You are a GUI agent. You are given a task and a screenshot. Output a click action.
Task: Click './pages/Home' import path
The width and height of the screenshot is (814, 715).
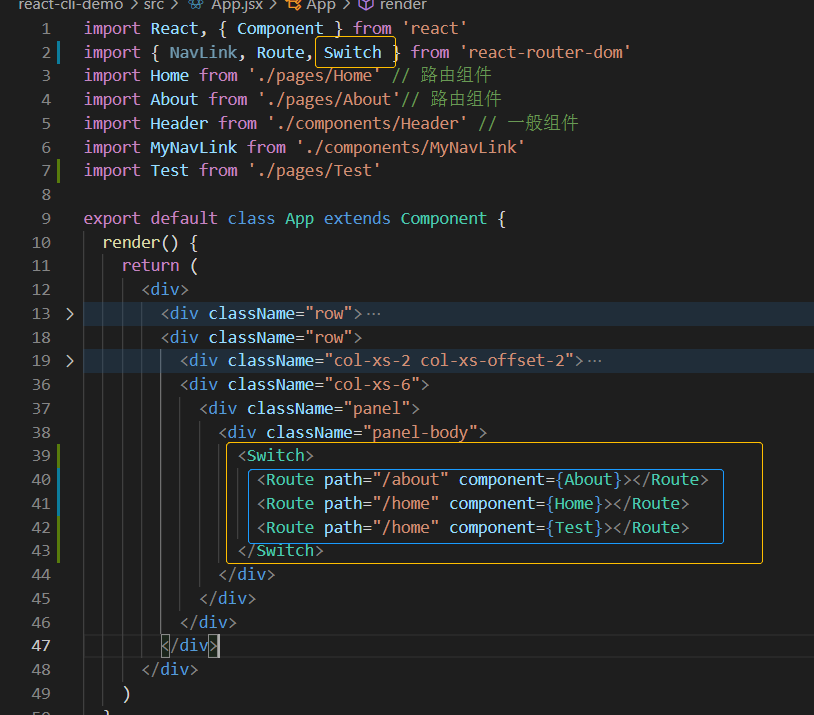point(315,76)
